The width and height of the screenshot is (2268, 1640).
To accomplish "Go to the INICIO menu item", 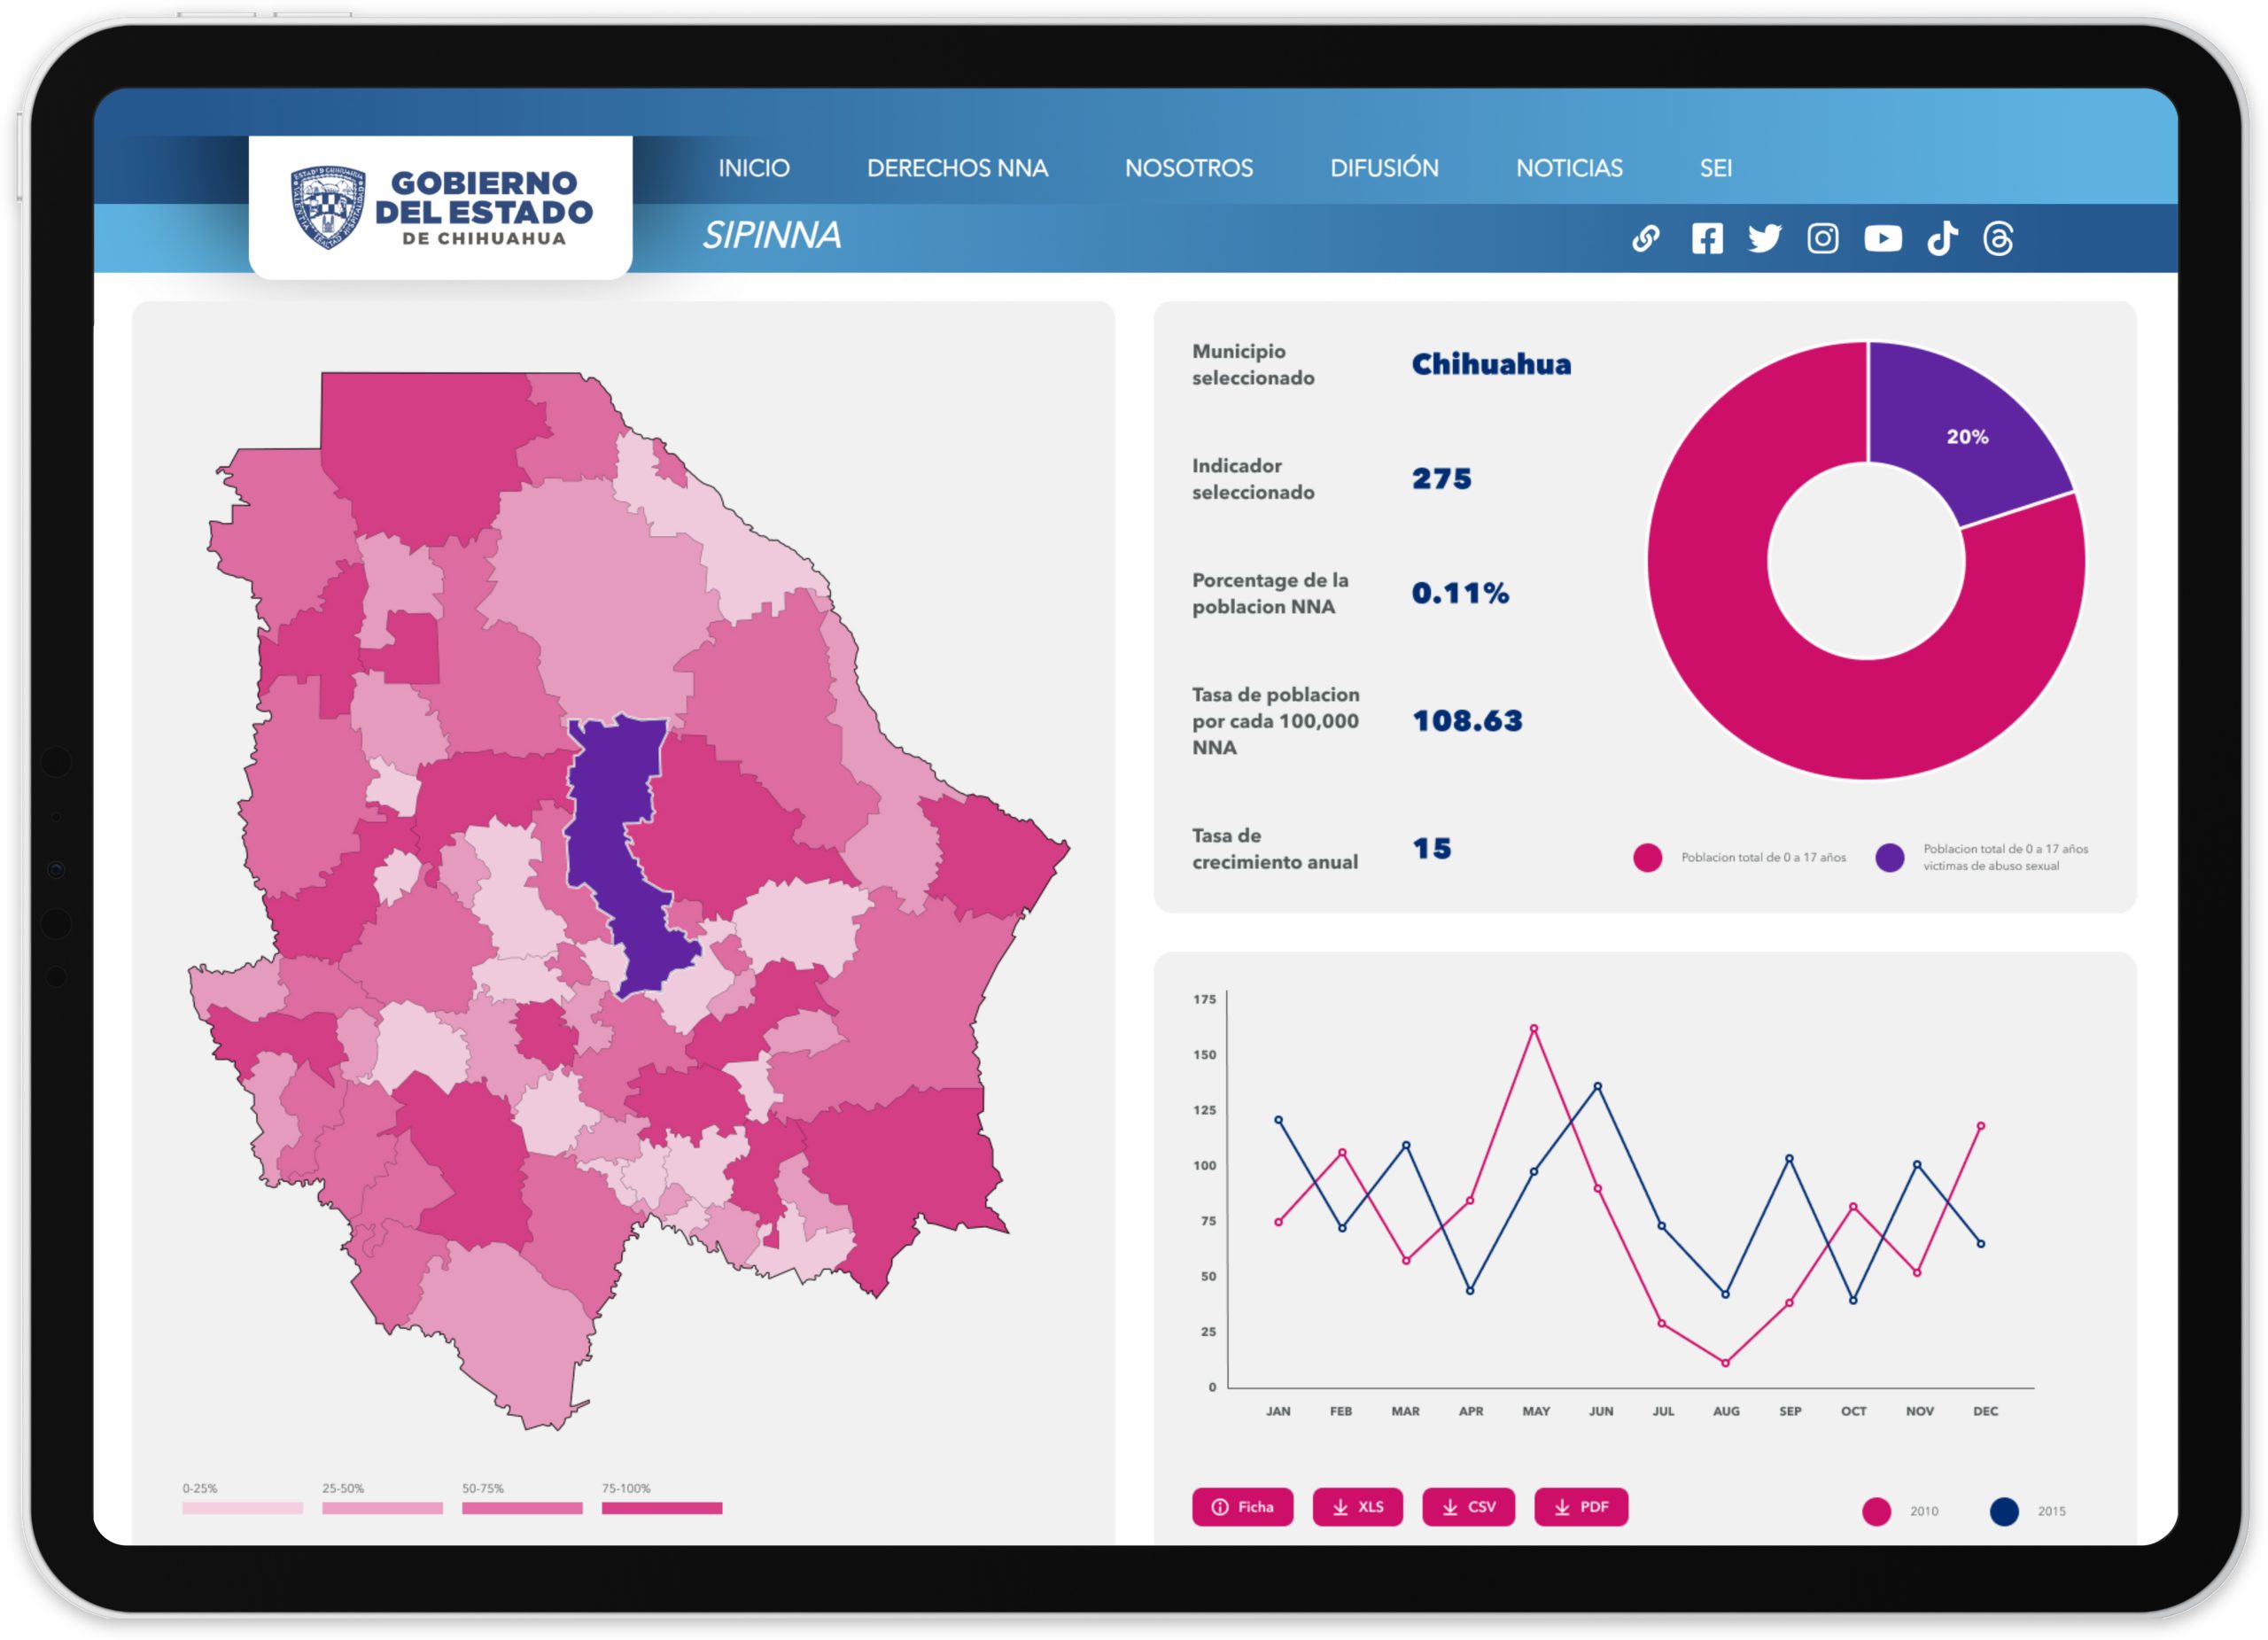I will click(753, 168).
